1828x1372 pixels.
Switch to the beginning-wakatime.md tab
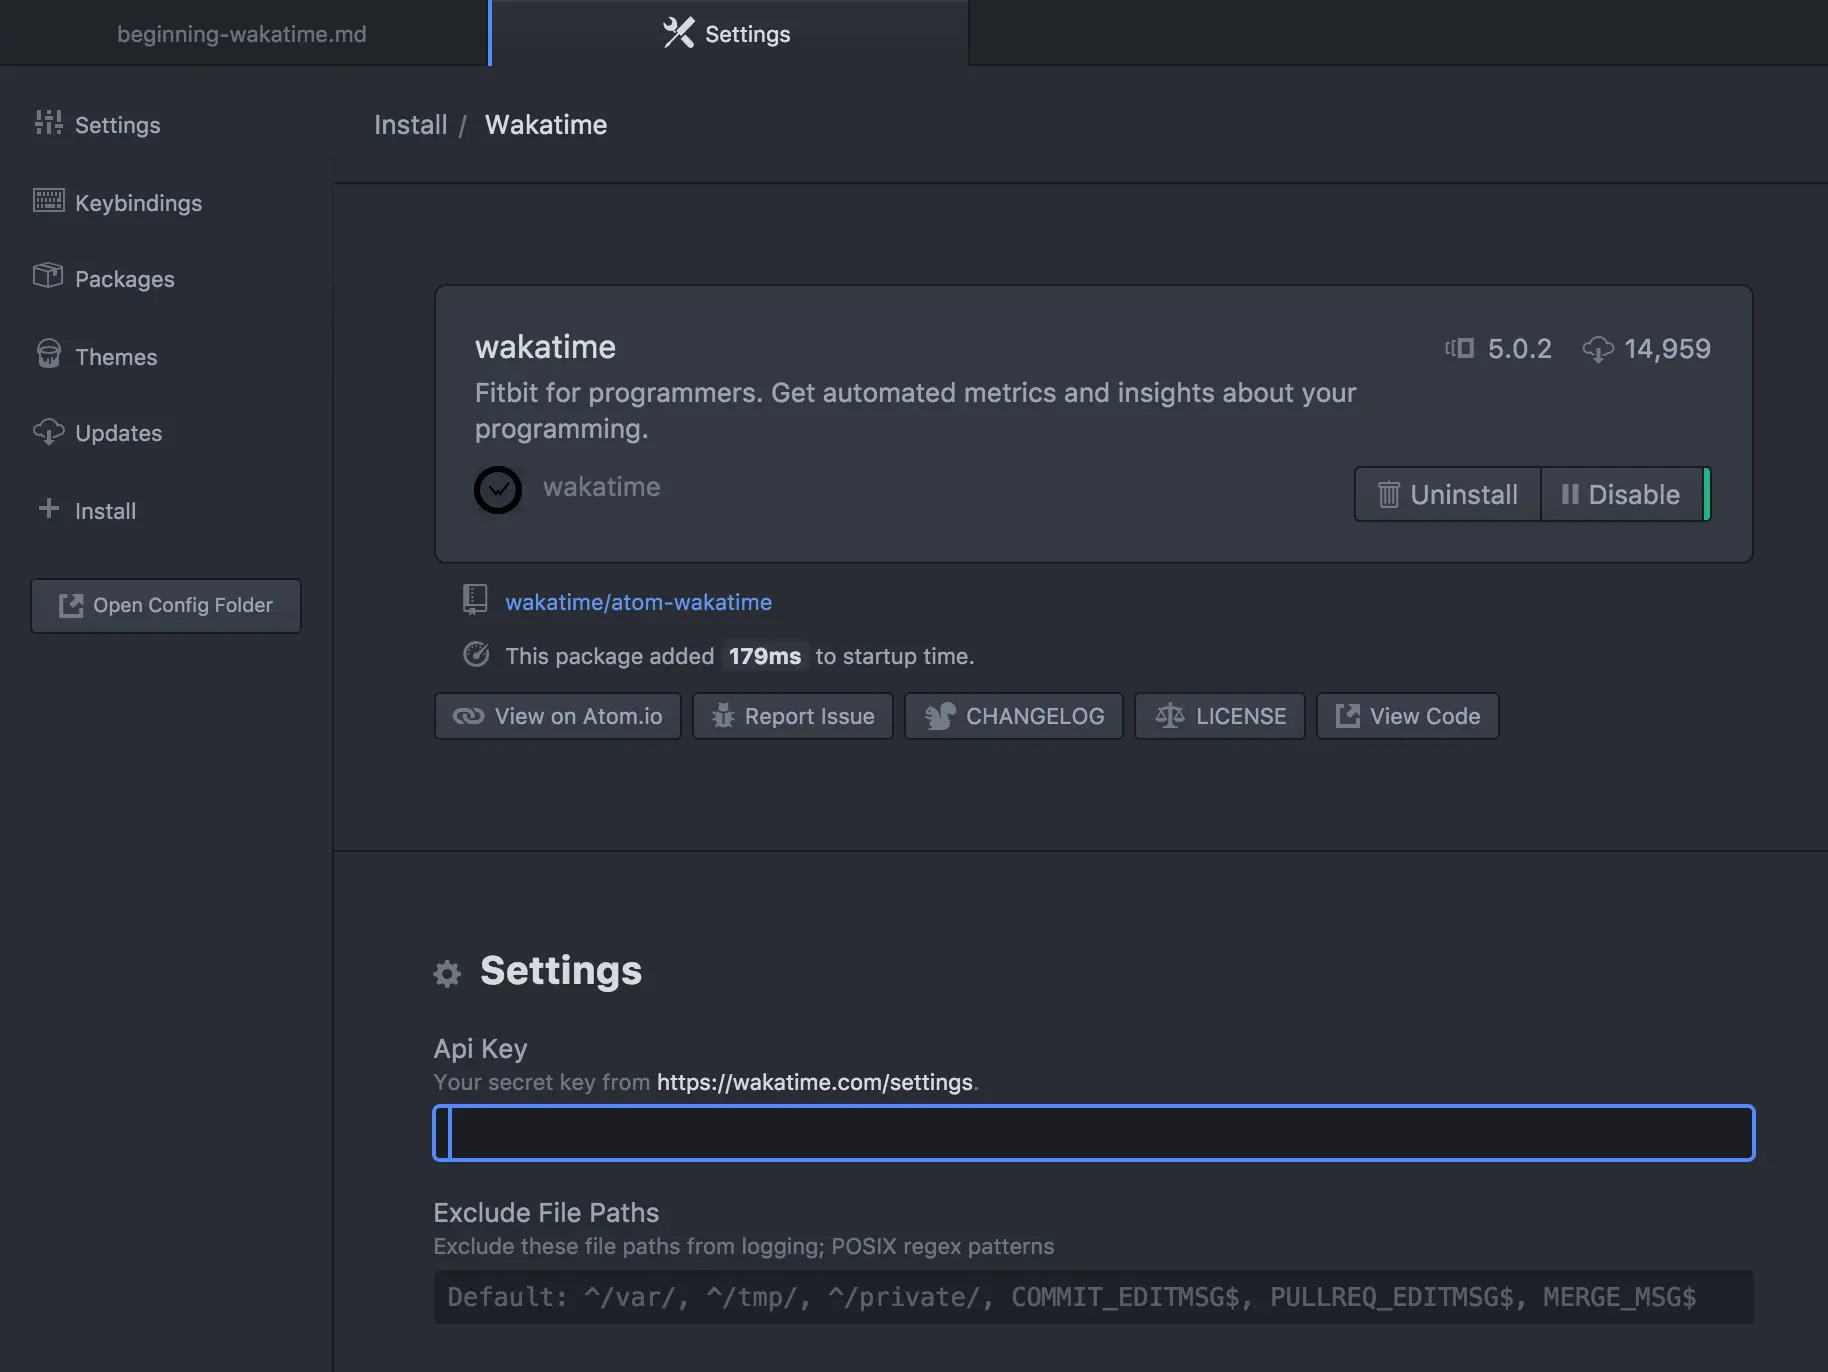click(x=242, y=33)
